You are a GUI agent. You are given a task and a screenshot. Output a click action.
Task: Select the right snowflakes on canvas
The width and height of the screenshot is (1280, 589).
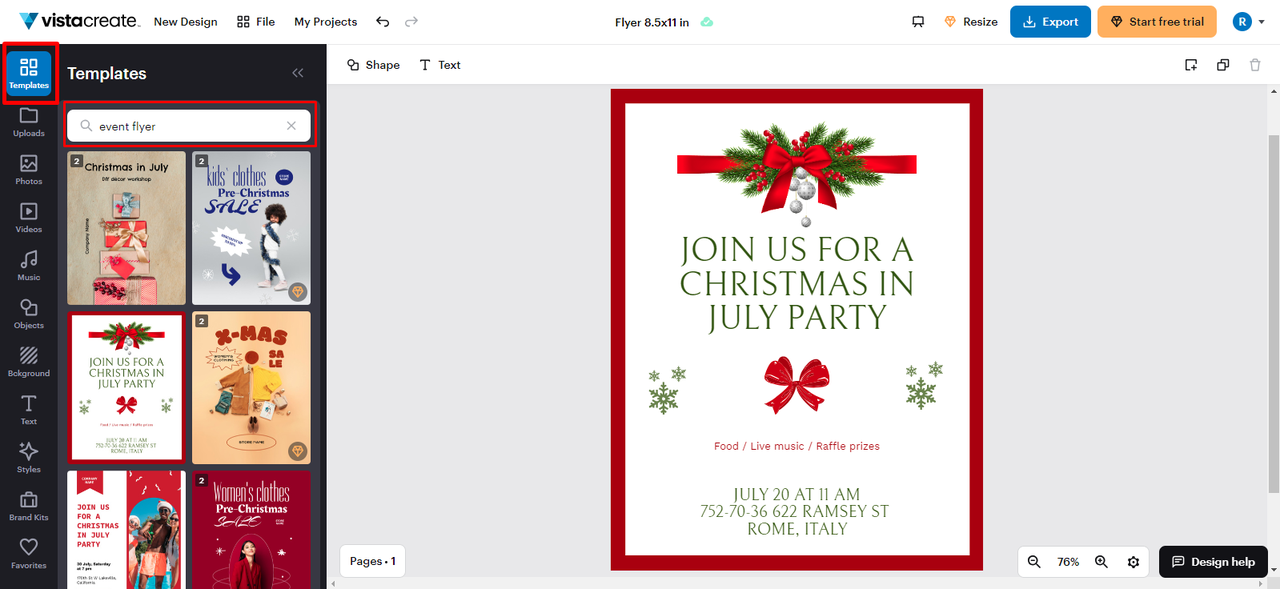click(925, 385)
